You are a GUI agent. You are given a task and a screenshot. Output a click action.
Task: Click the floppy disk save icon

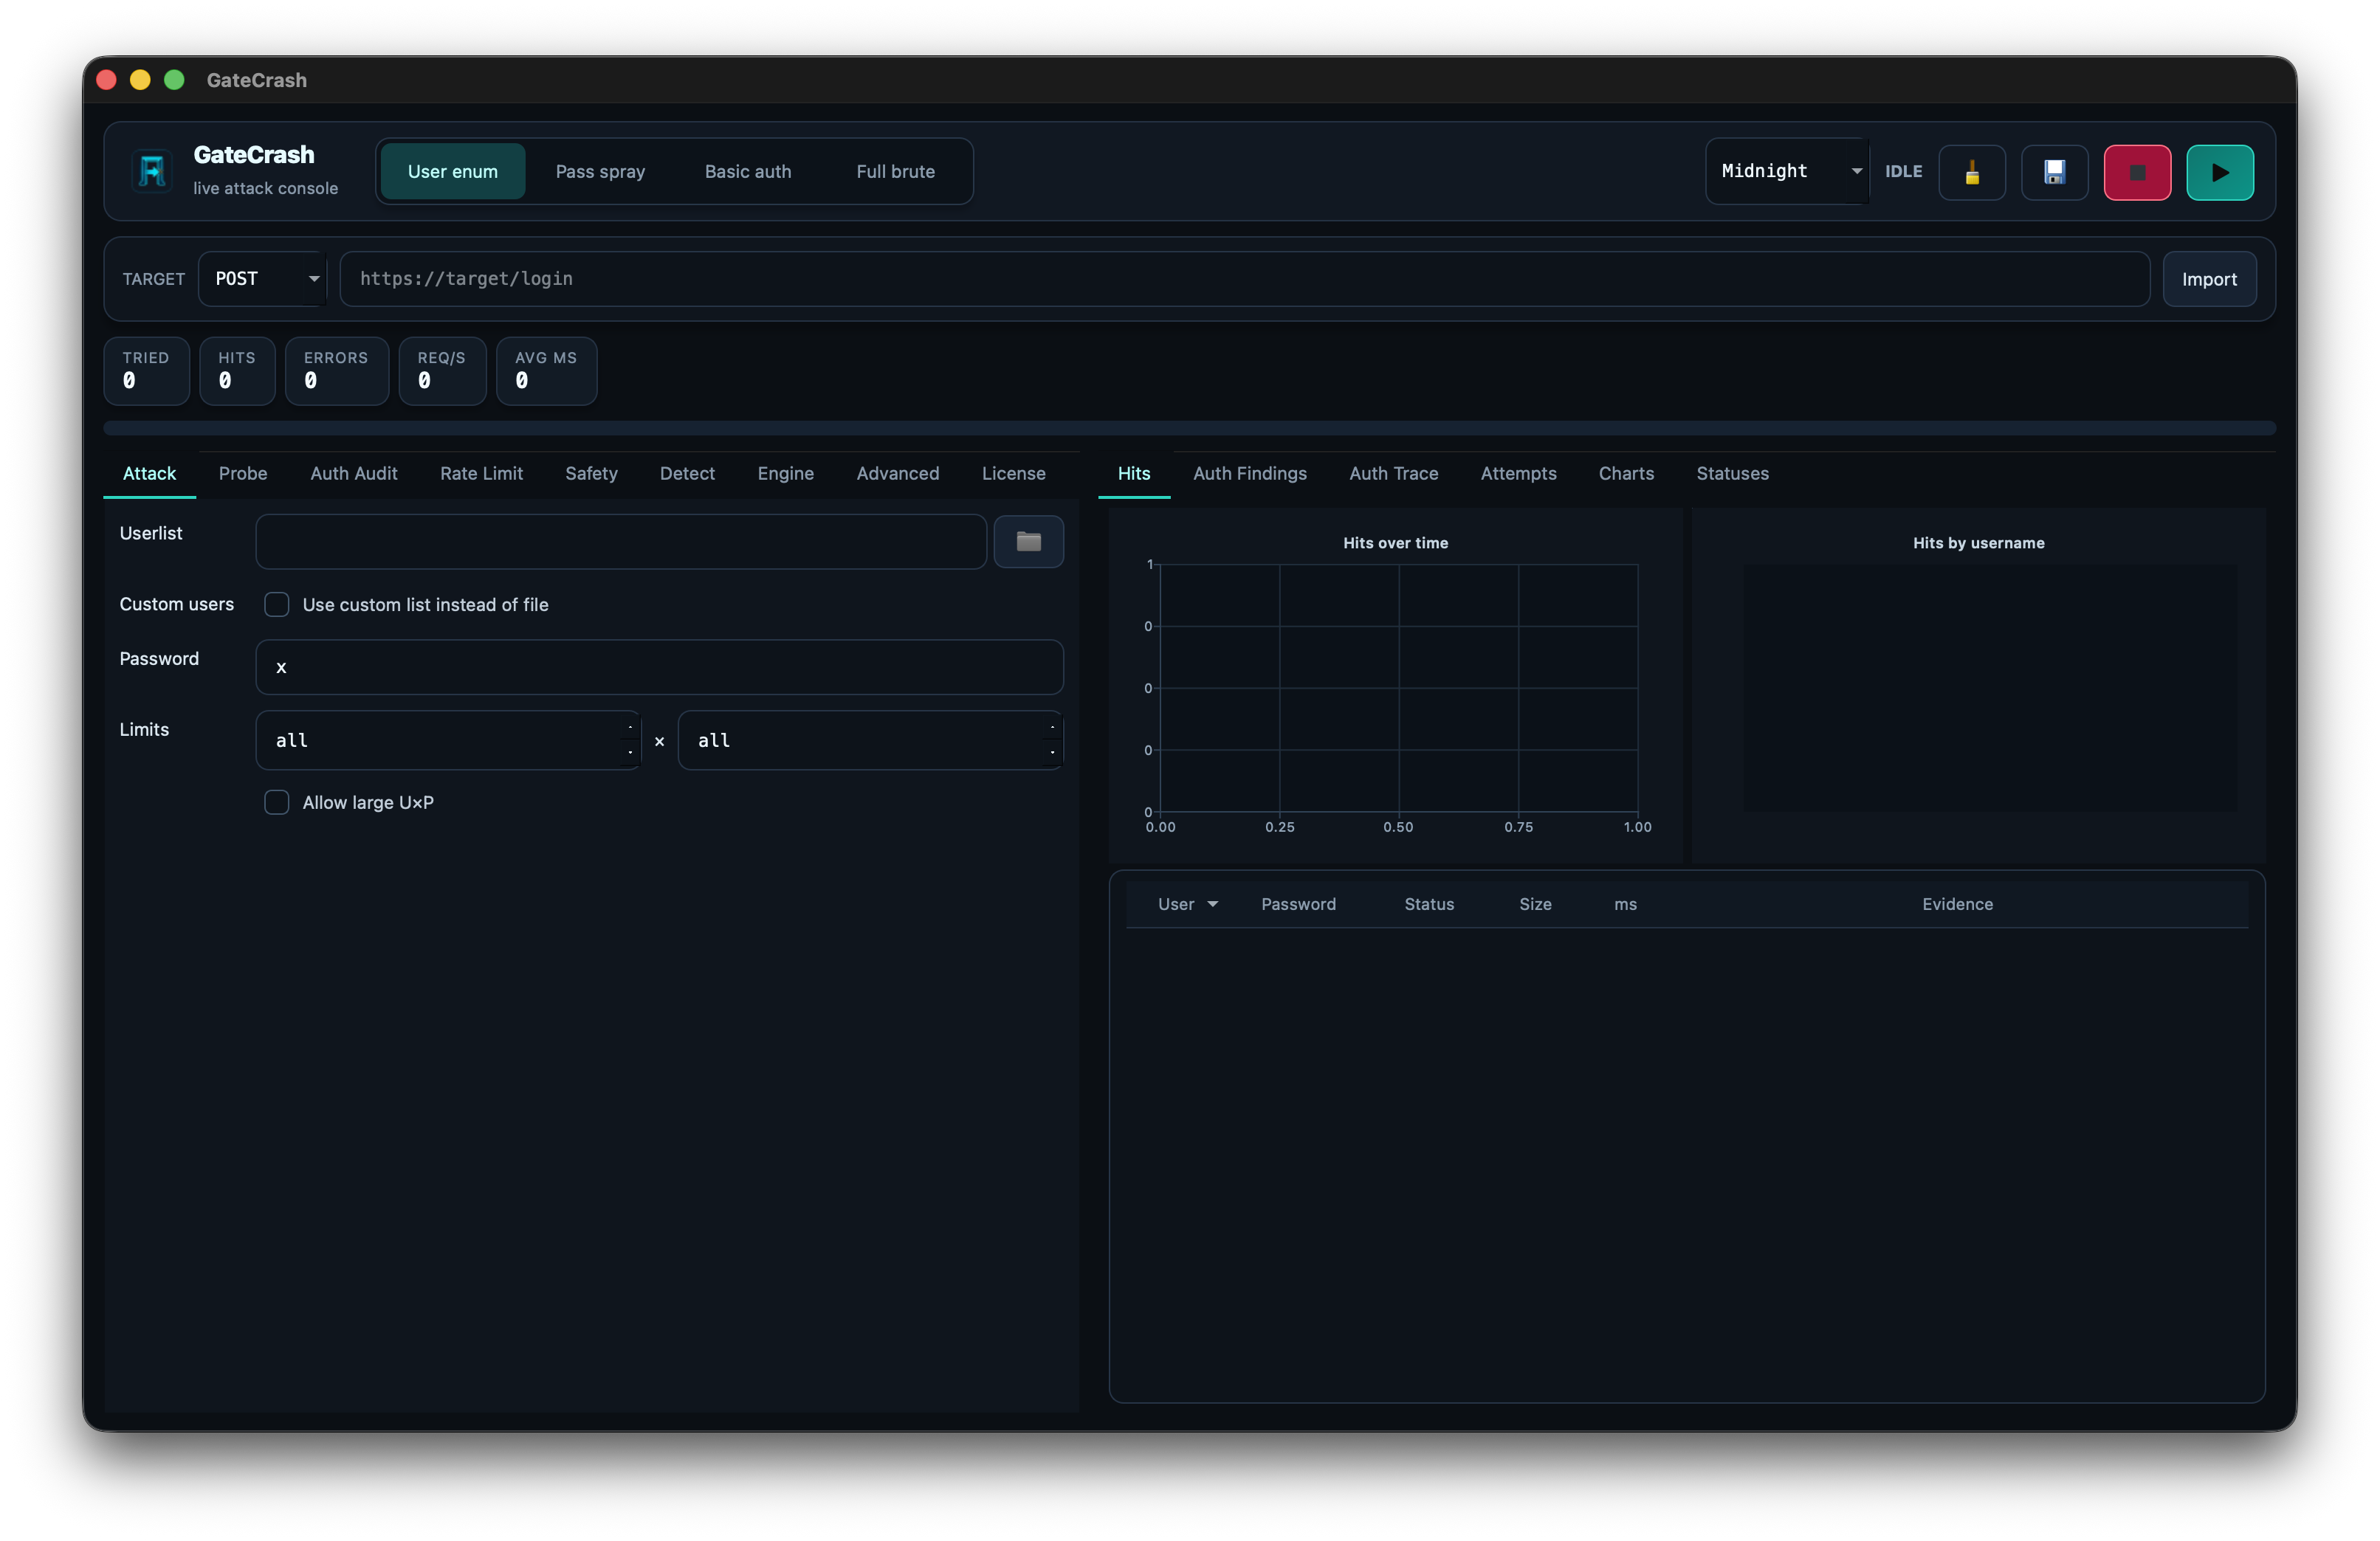(x=2054, y=172)
